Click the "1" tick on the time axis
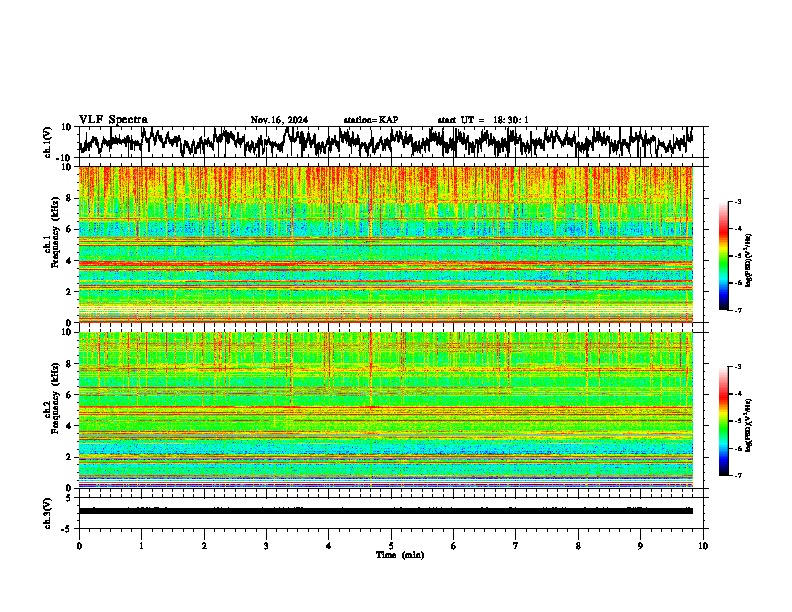The height and width of the screenshot is (612, 792). [x=141, y=546]
